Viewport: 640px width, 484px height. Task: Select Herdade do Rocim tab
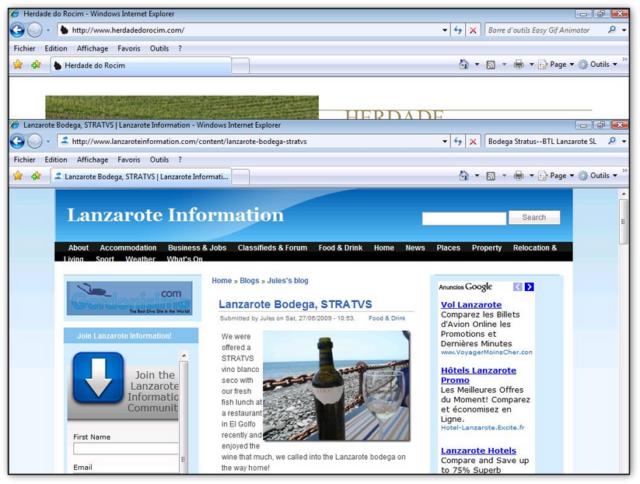coord(141,65)
